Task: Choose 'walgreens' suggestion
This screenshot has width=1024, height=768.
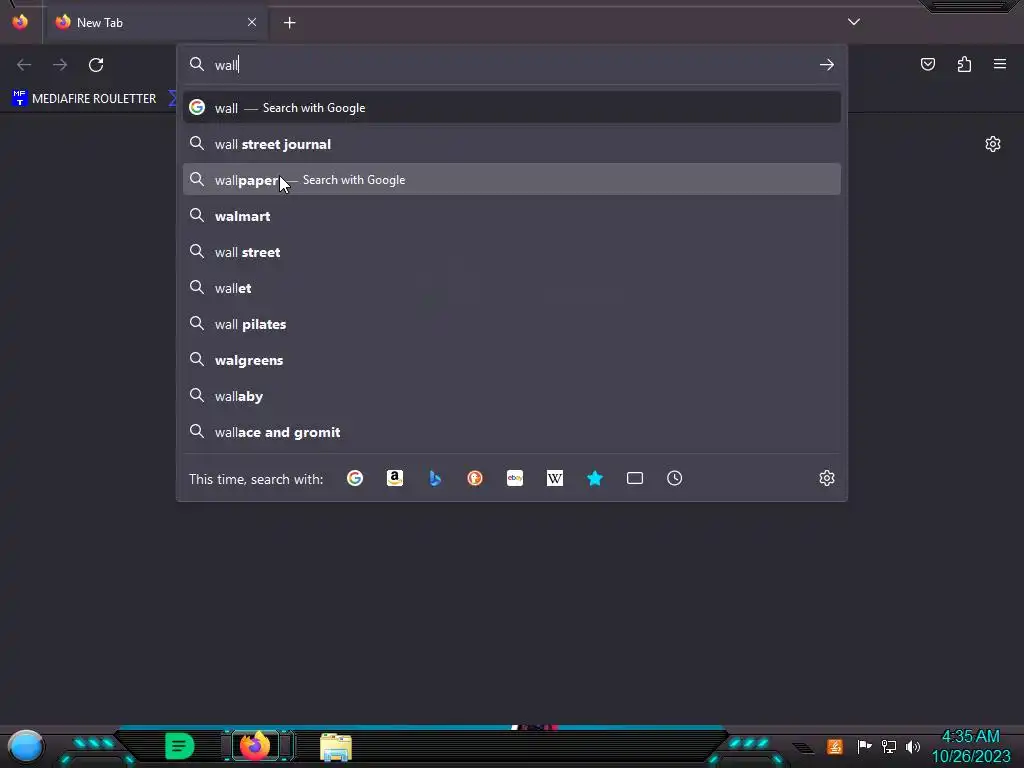Action: click(x=511, y=360)
